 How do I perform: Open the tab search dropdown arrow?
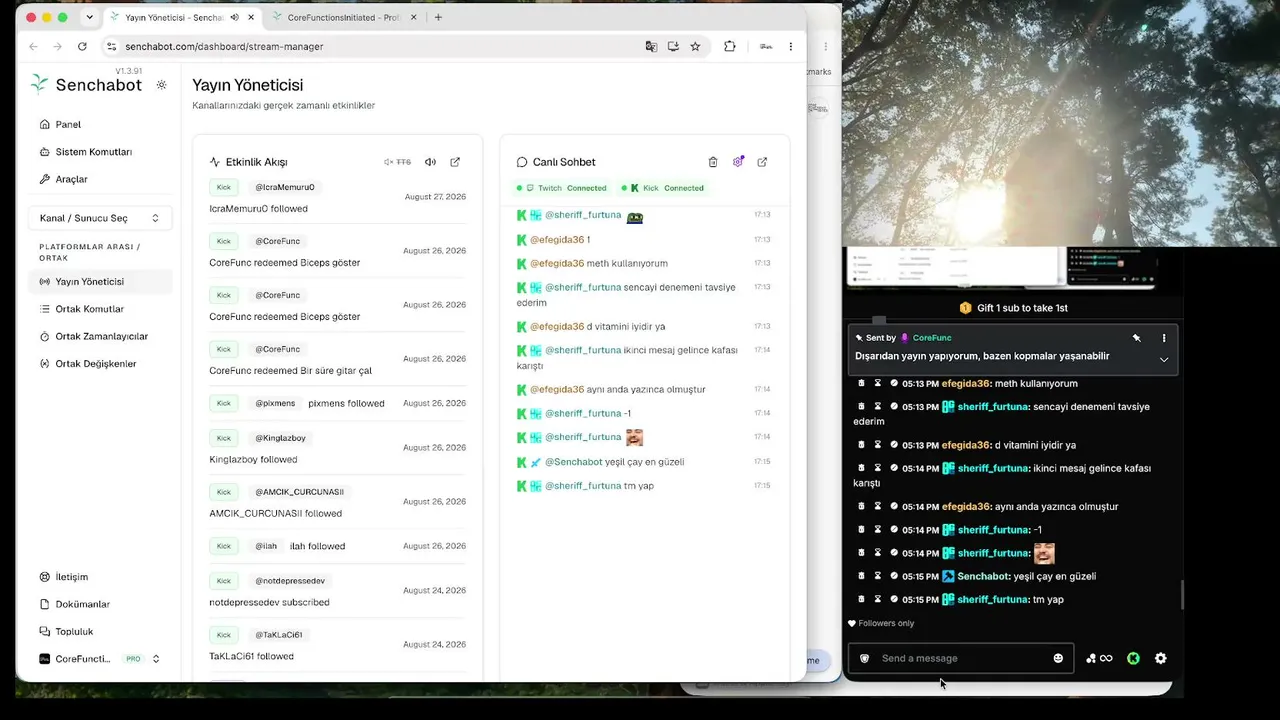coord(89,17)
